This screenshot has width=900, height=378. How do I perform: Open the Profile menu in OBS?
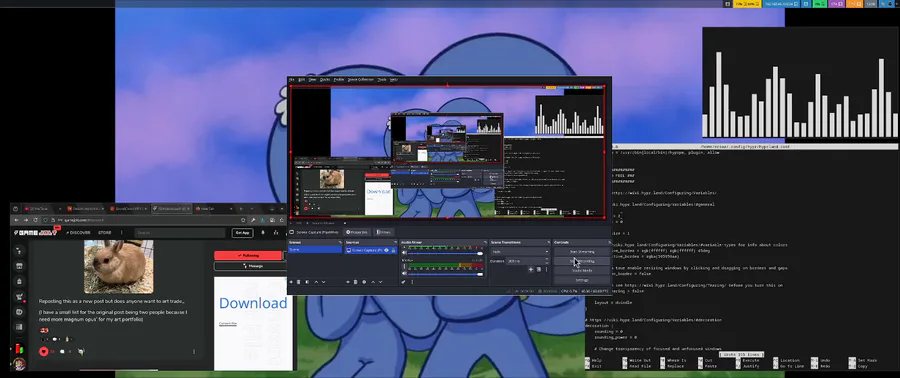[x=339, y=79]
